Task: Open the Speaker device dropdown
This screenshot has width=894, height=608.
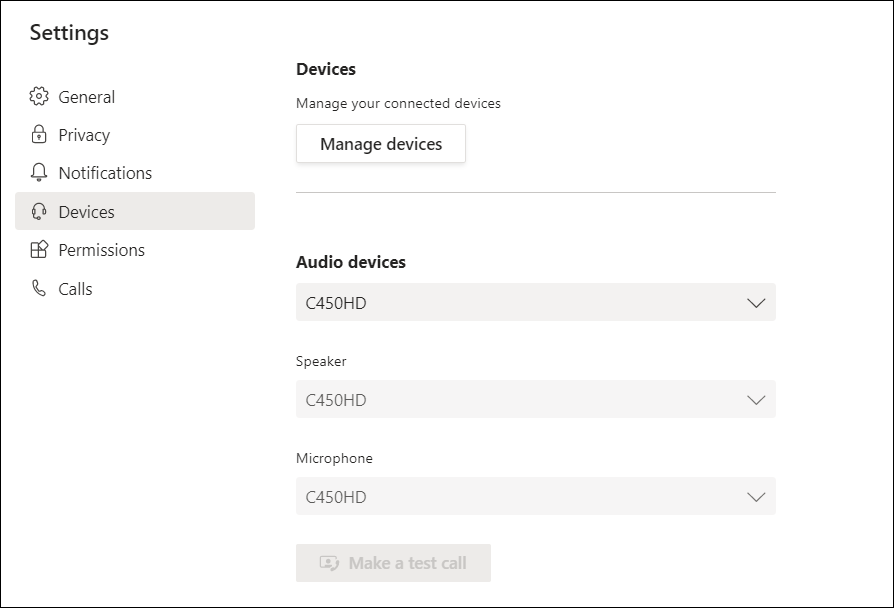Action: tap(536, 399)
